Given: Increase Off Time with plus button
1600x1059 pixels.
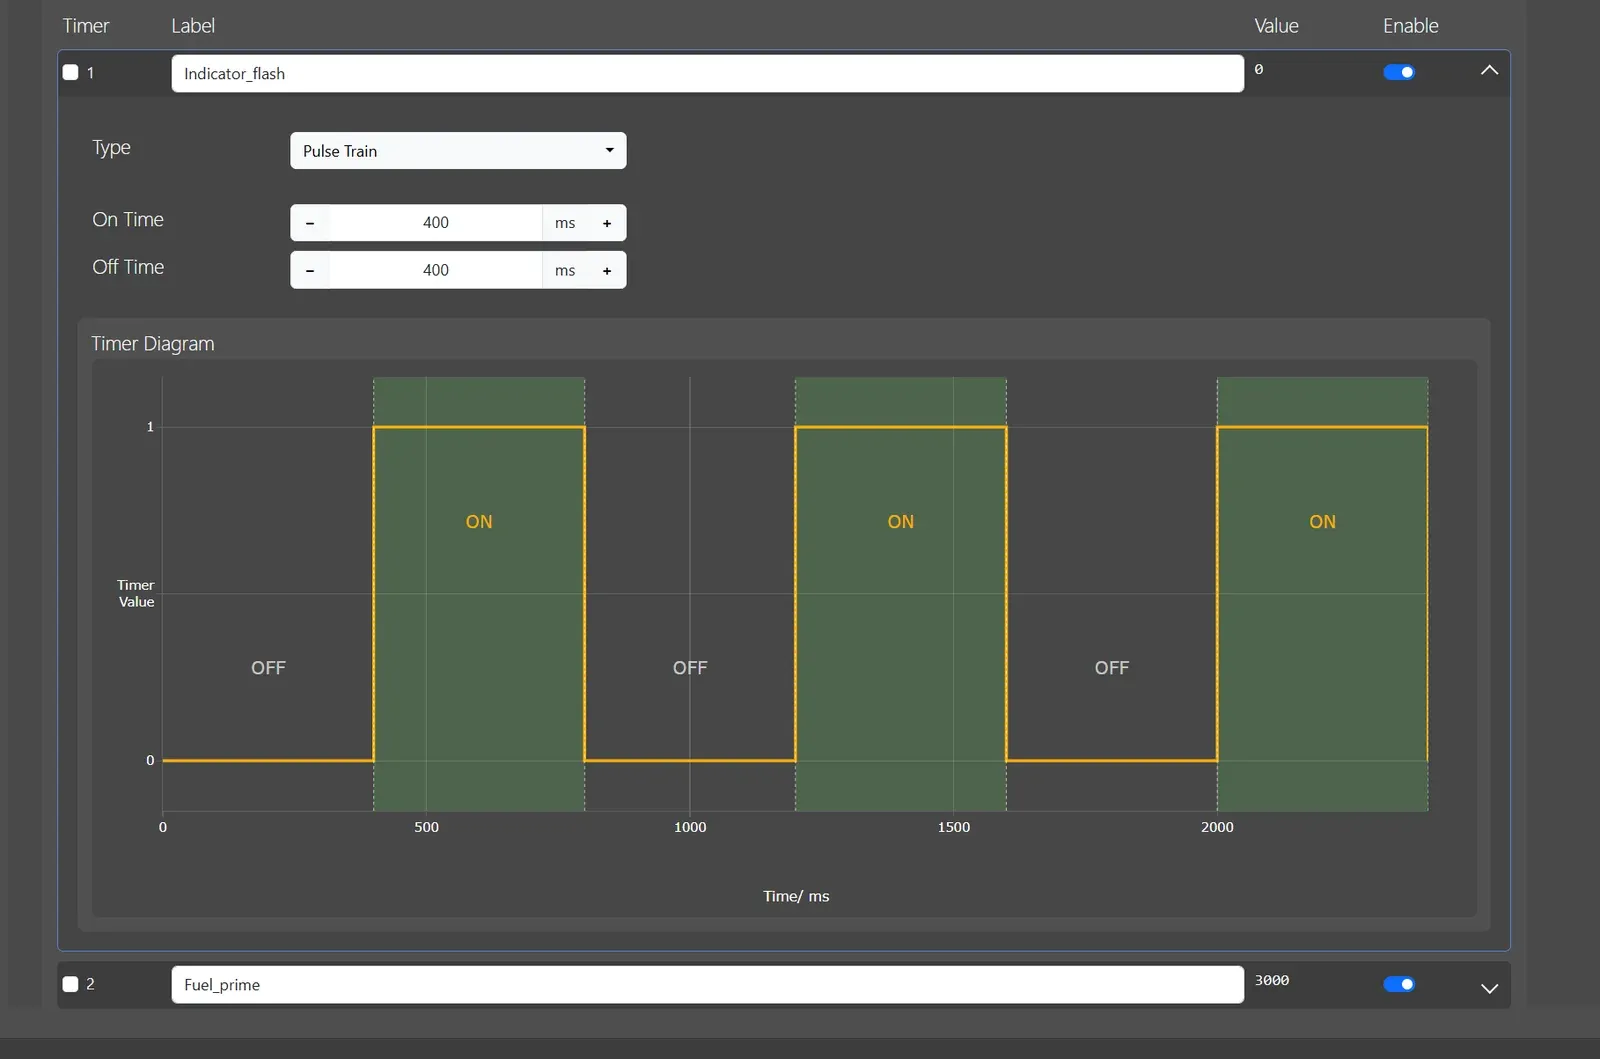Looking at the screenshot, I should pyautogui.click(x=607, y=270).
